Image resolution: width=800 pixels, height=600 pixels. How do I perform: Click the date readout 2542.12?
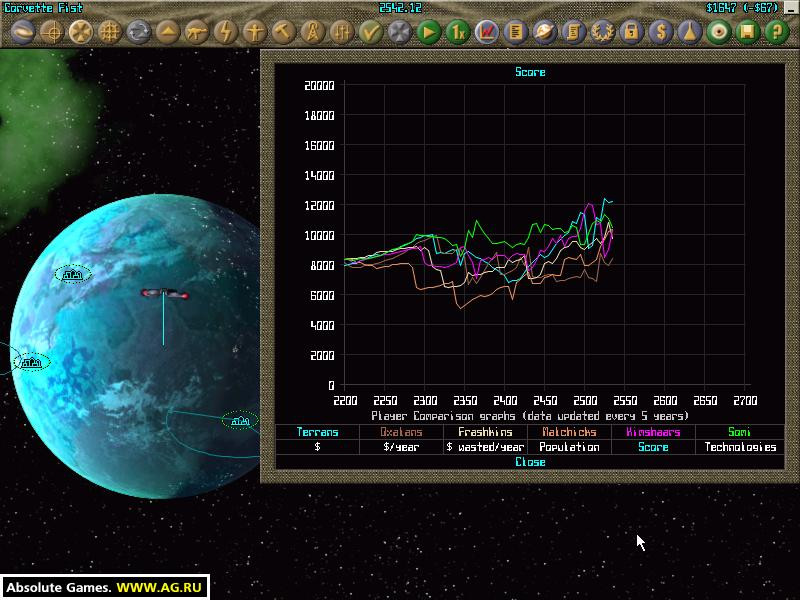[399, 8]
